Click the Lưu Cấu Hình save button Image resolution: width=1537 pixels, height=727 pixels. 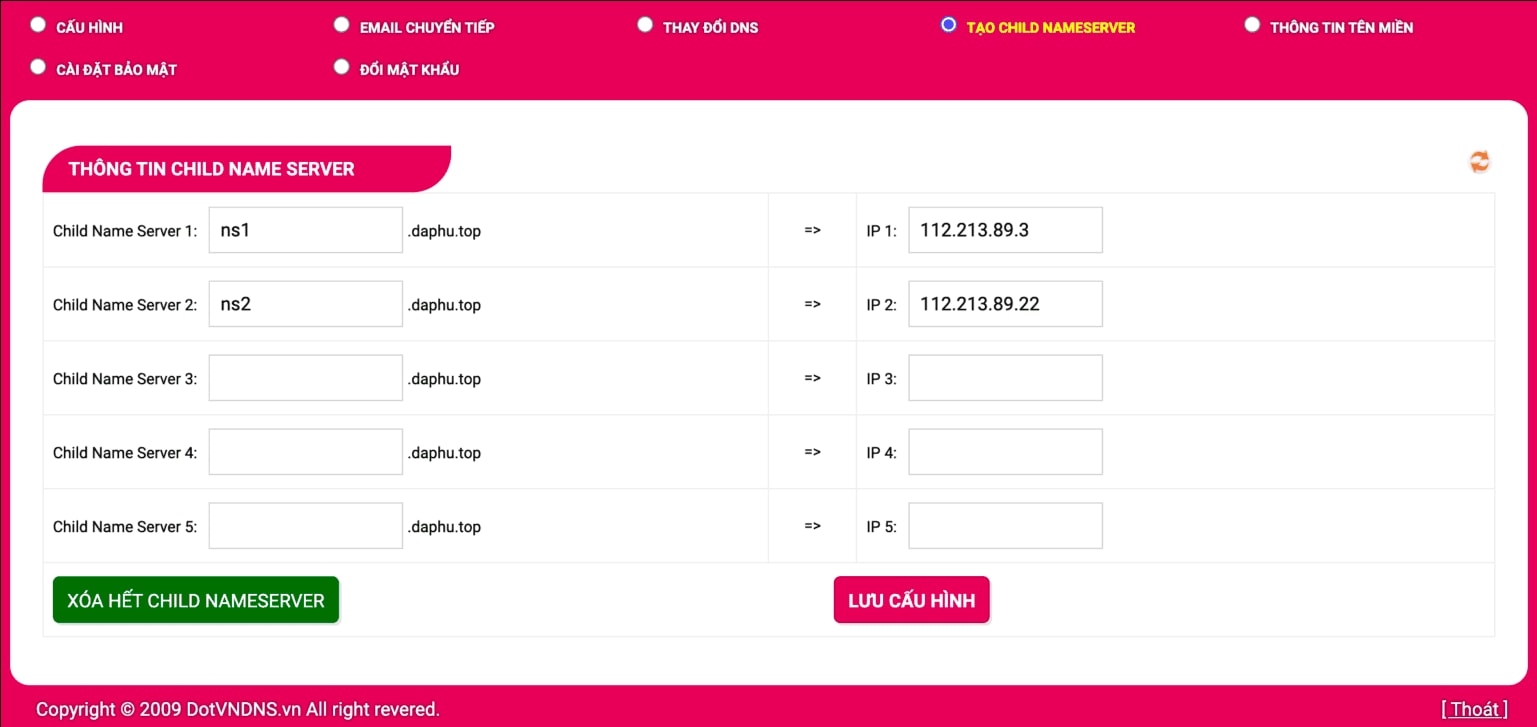tap(911, 600)
